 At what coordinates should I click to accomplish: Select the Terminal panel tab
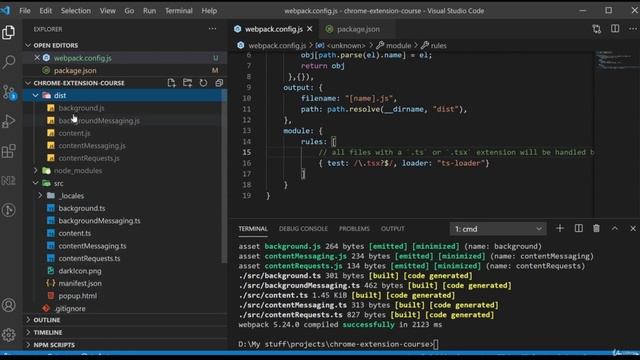[253, 229]
